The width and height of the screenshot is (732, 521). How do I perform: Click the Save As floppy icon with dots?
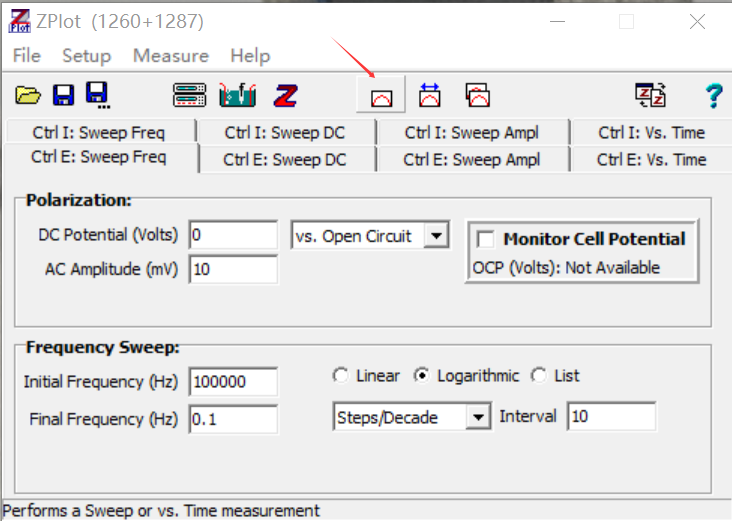coord(98,96)
